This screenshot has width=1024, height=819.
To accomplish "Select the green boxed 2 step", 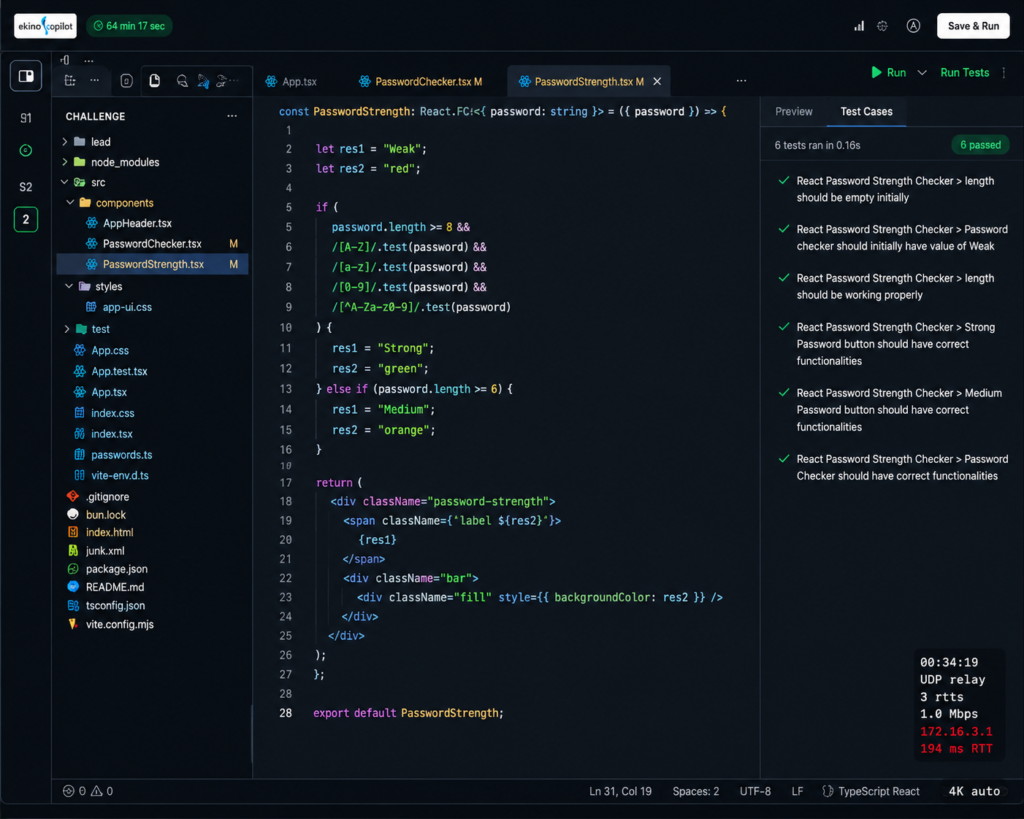I will coord(25,219).
